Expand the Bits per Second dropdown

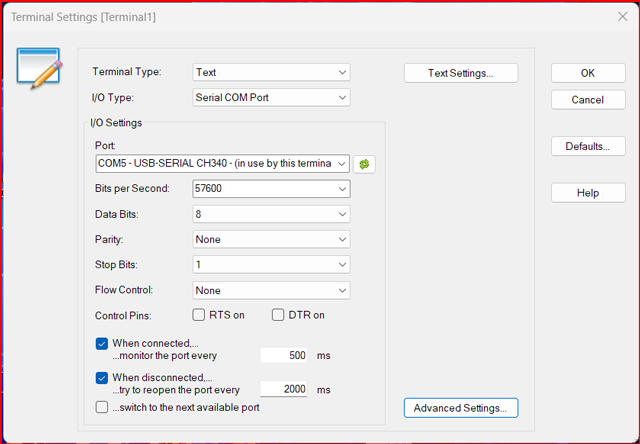(271, 189)
